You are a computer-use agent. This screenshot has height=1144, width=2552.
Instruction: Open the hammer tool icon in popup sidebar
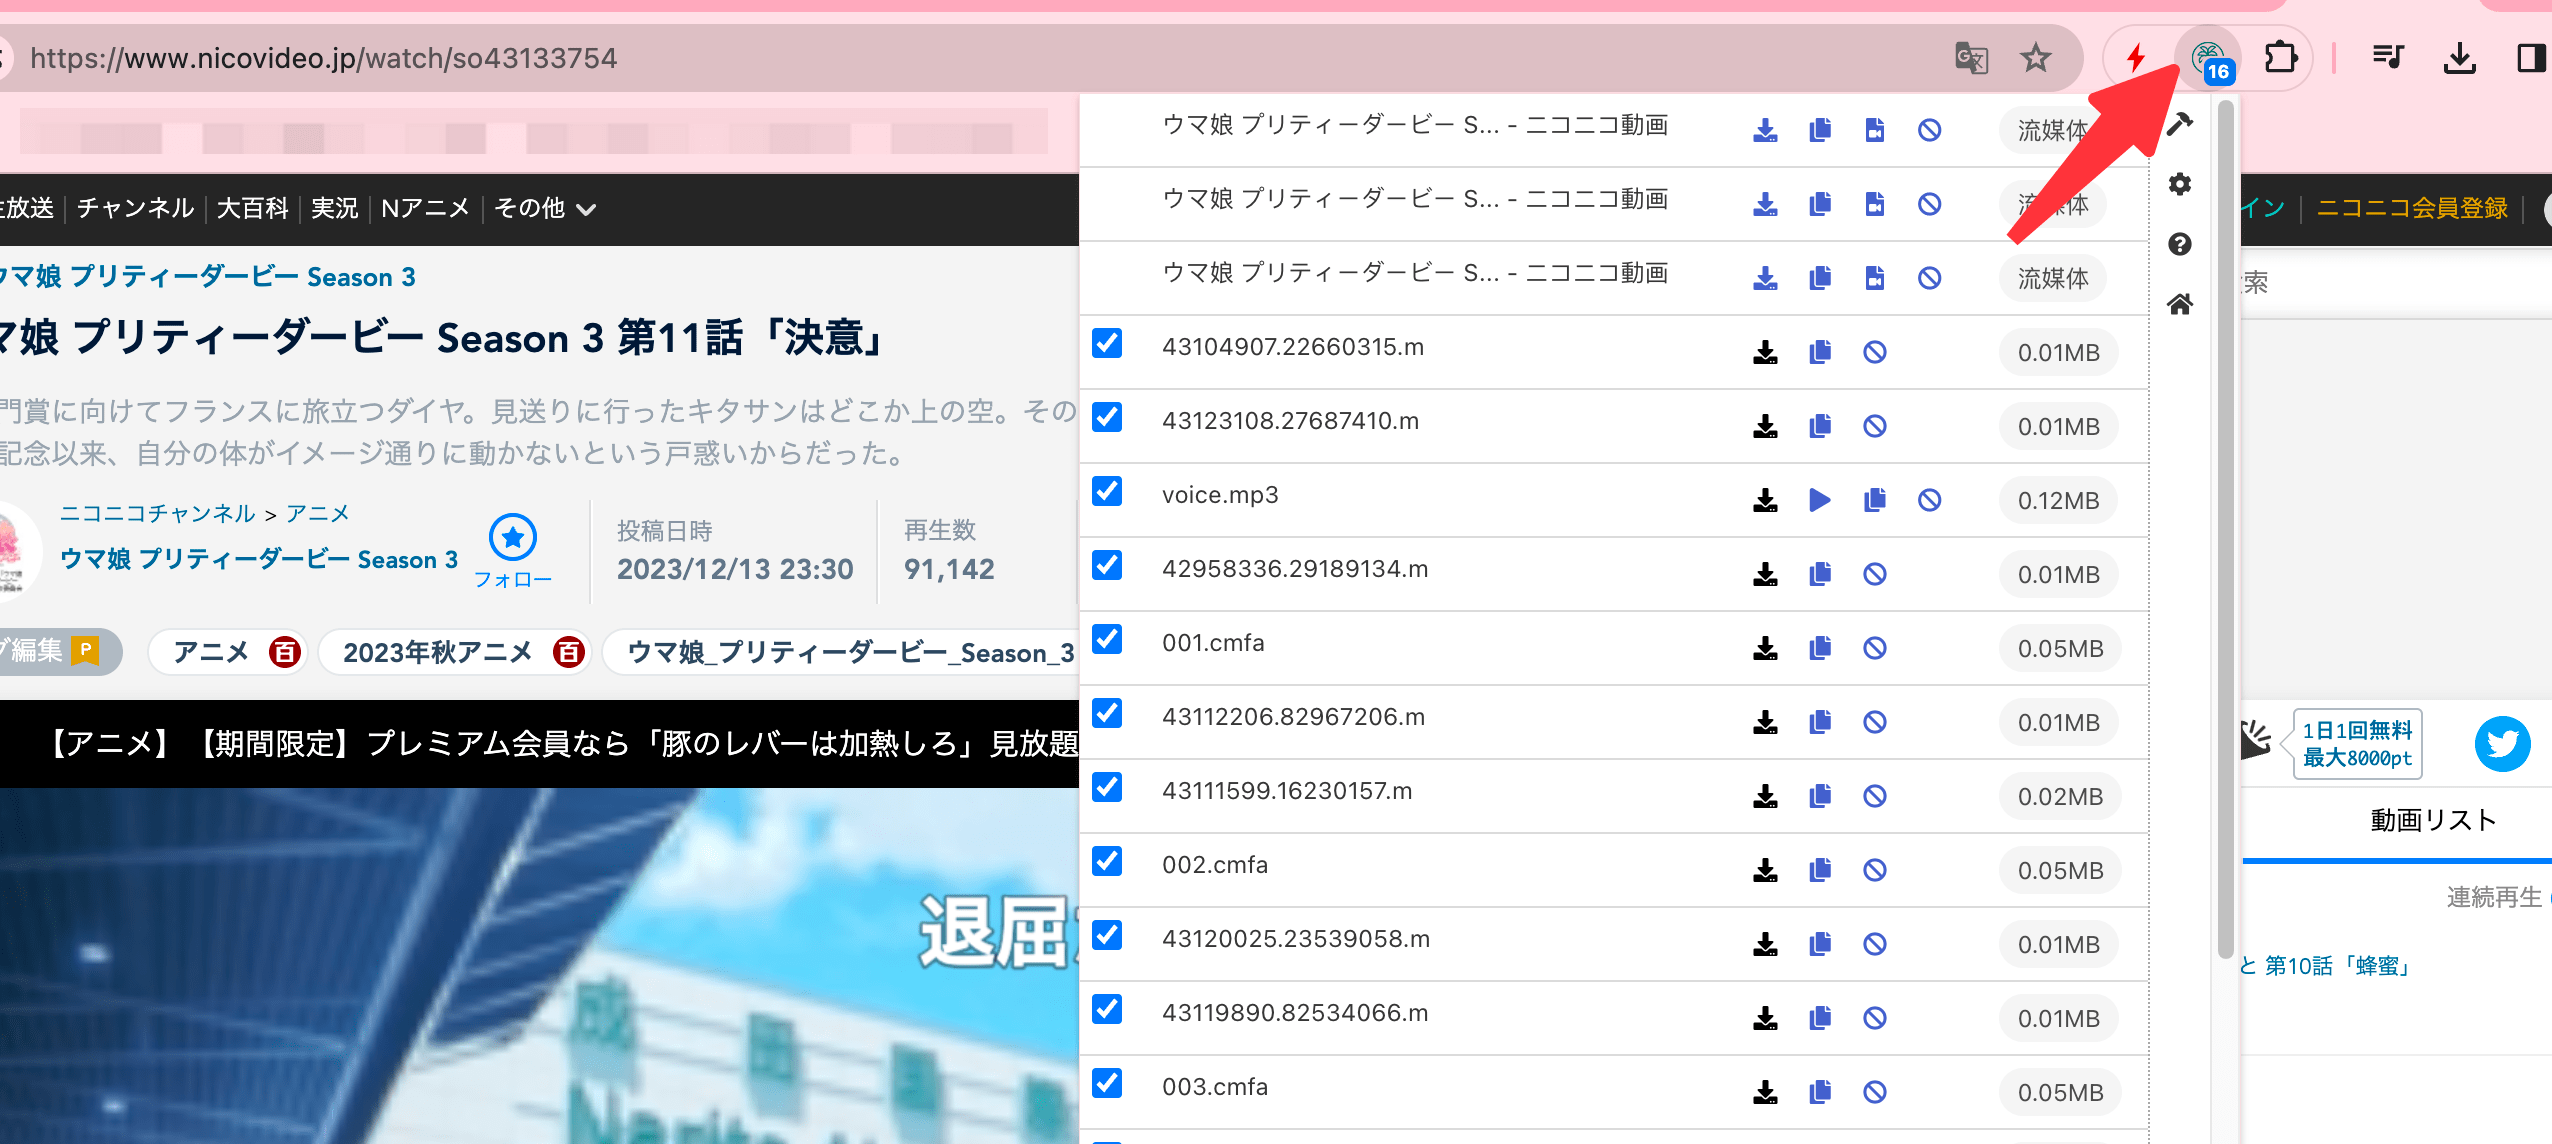[2180, 124]
